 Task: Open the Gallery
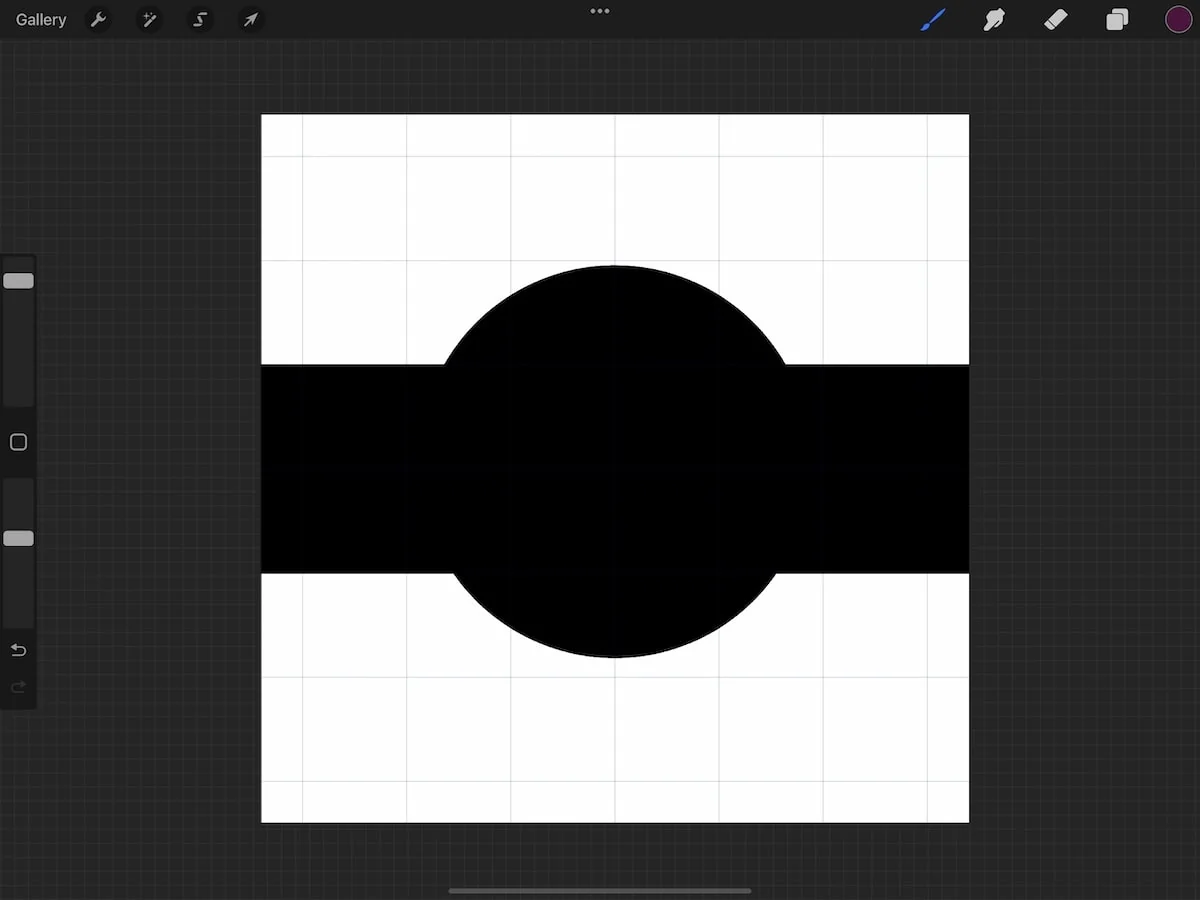pyautogui.click(x=41, y=20)
